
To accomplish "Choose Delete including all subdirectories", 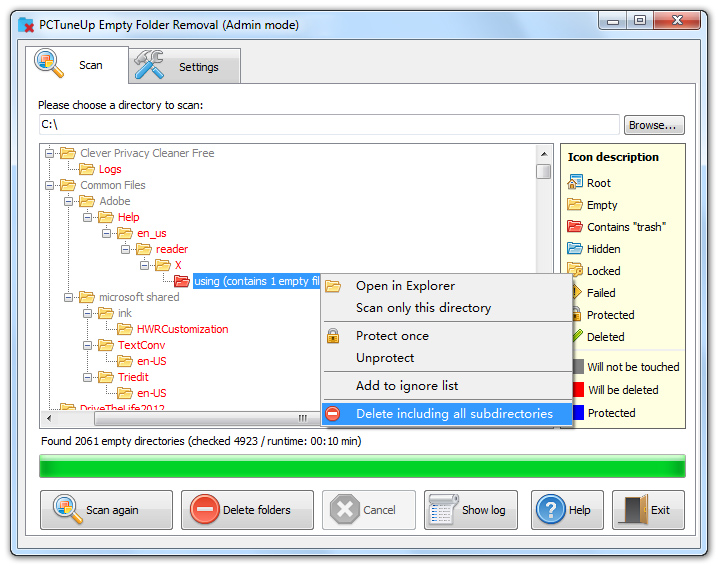I will click(x=447, y=414).
